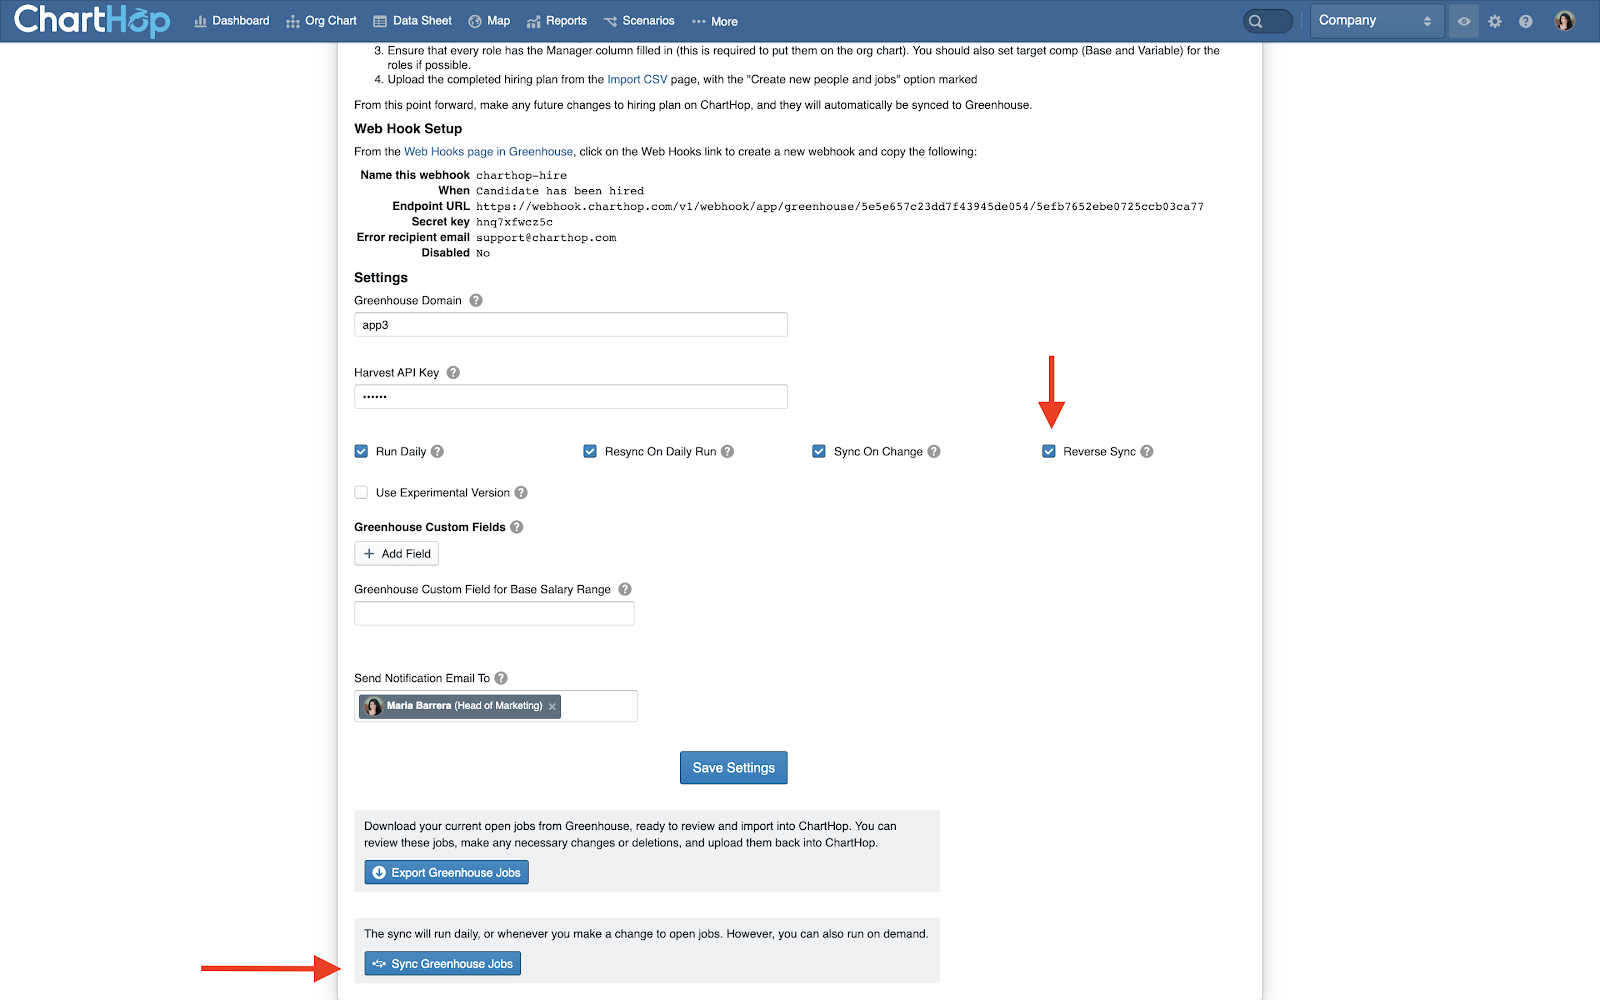Click the ChartHop logo
The image size is (1600, 1000).
(92, 20)
